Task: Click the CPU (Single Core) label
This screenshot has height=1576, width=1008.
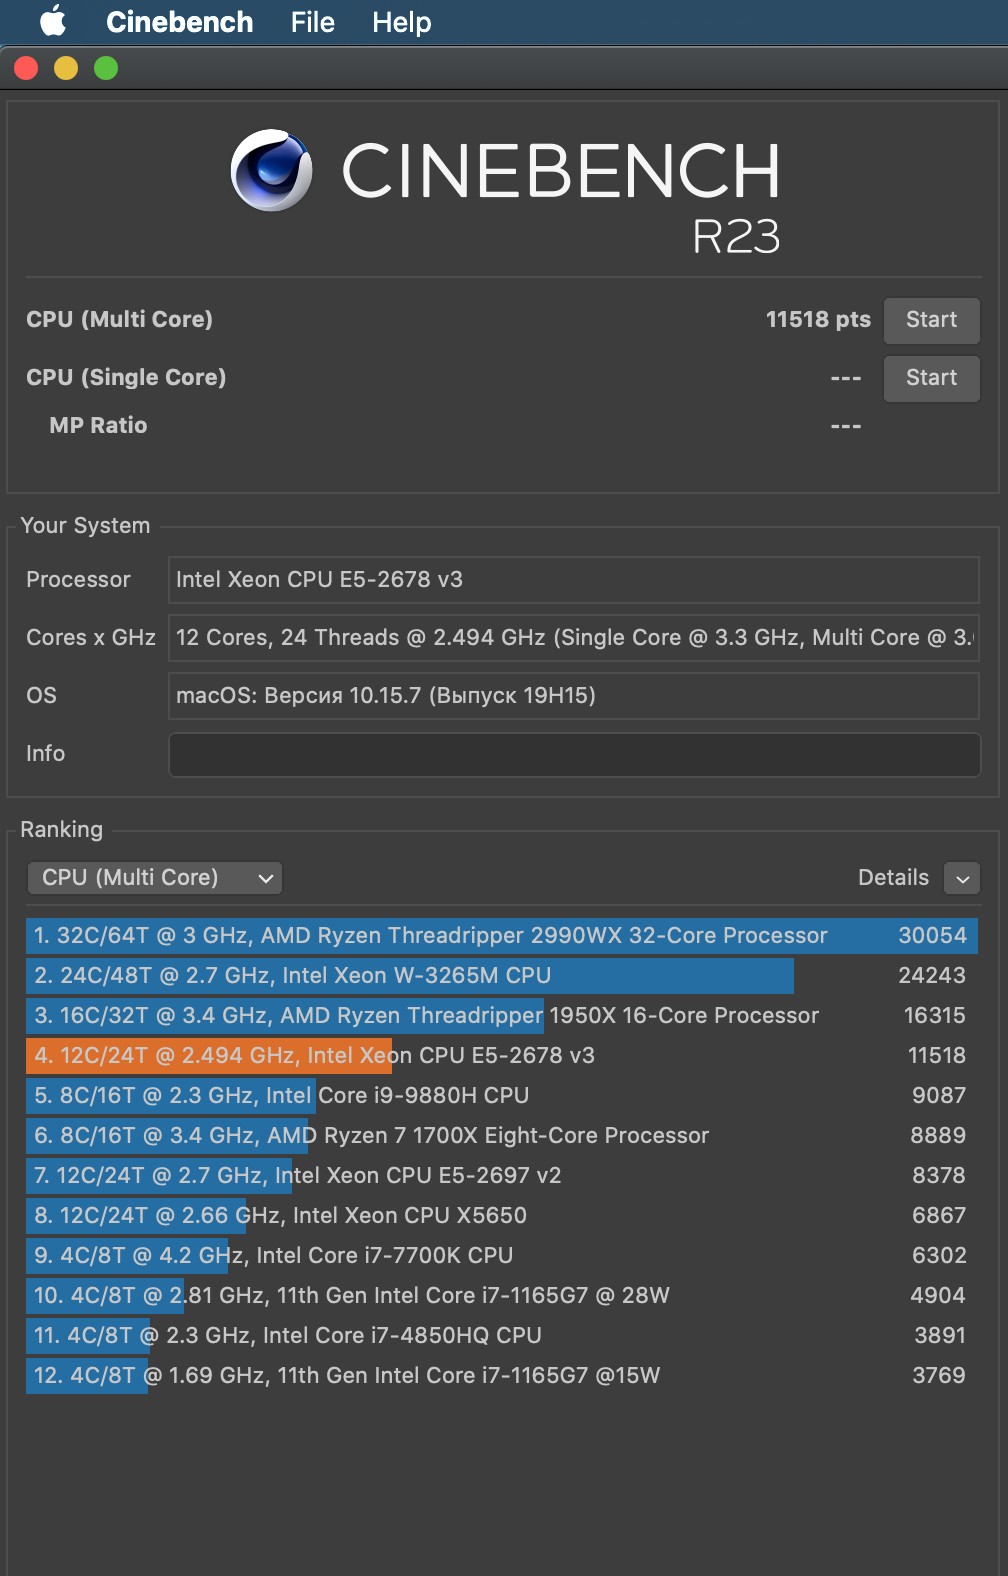Action: tap(126, 378)
